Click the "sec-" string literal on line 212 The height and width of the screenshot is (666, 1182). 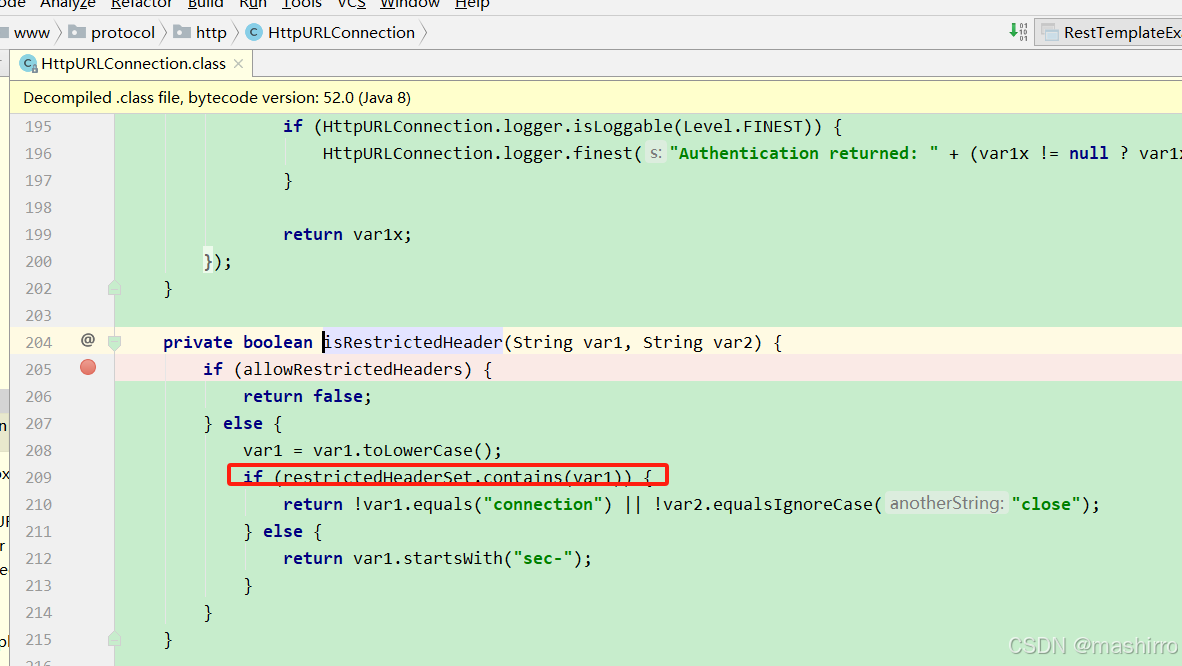pos(543,559)
